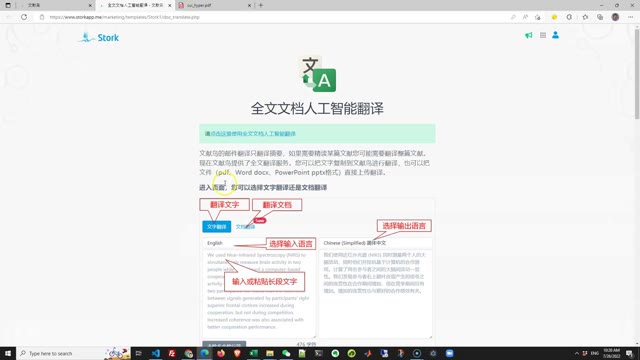Open Excel from the taskbar
Image resolution: width=640 pixels, height=360 pixels.
click(x=253, y=353)
